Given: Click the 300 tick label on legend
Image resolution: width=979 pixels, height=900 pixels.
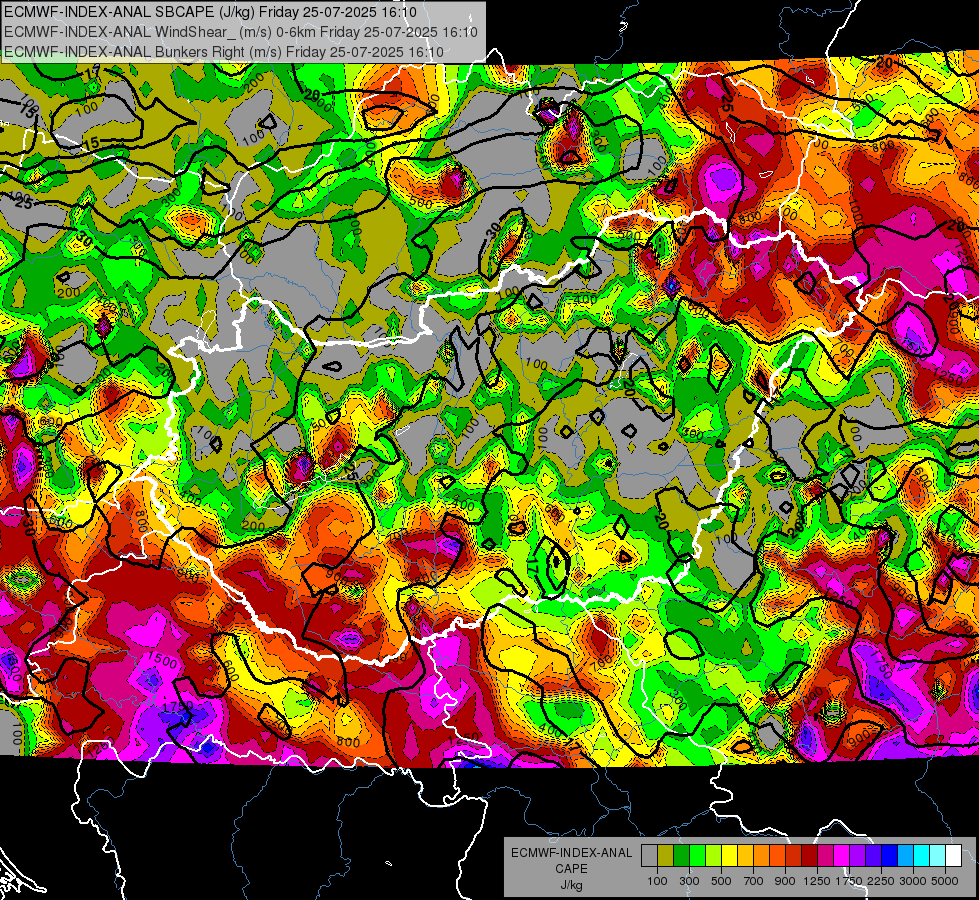Looking at the screenshot, I should click(689, 881).
